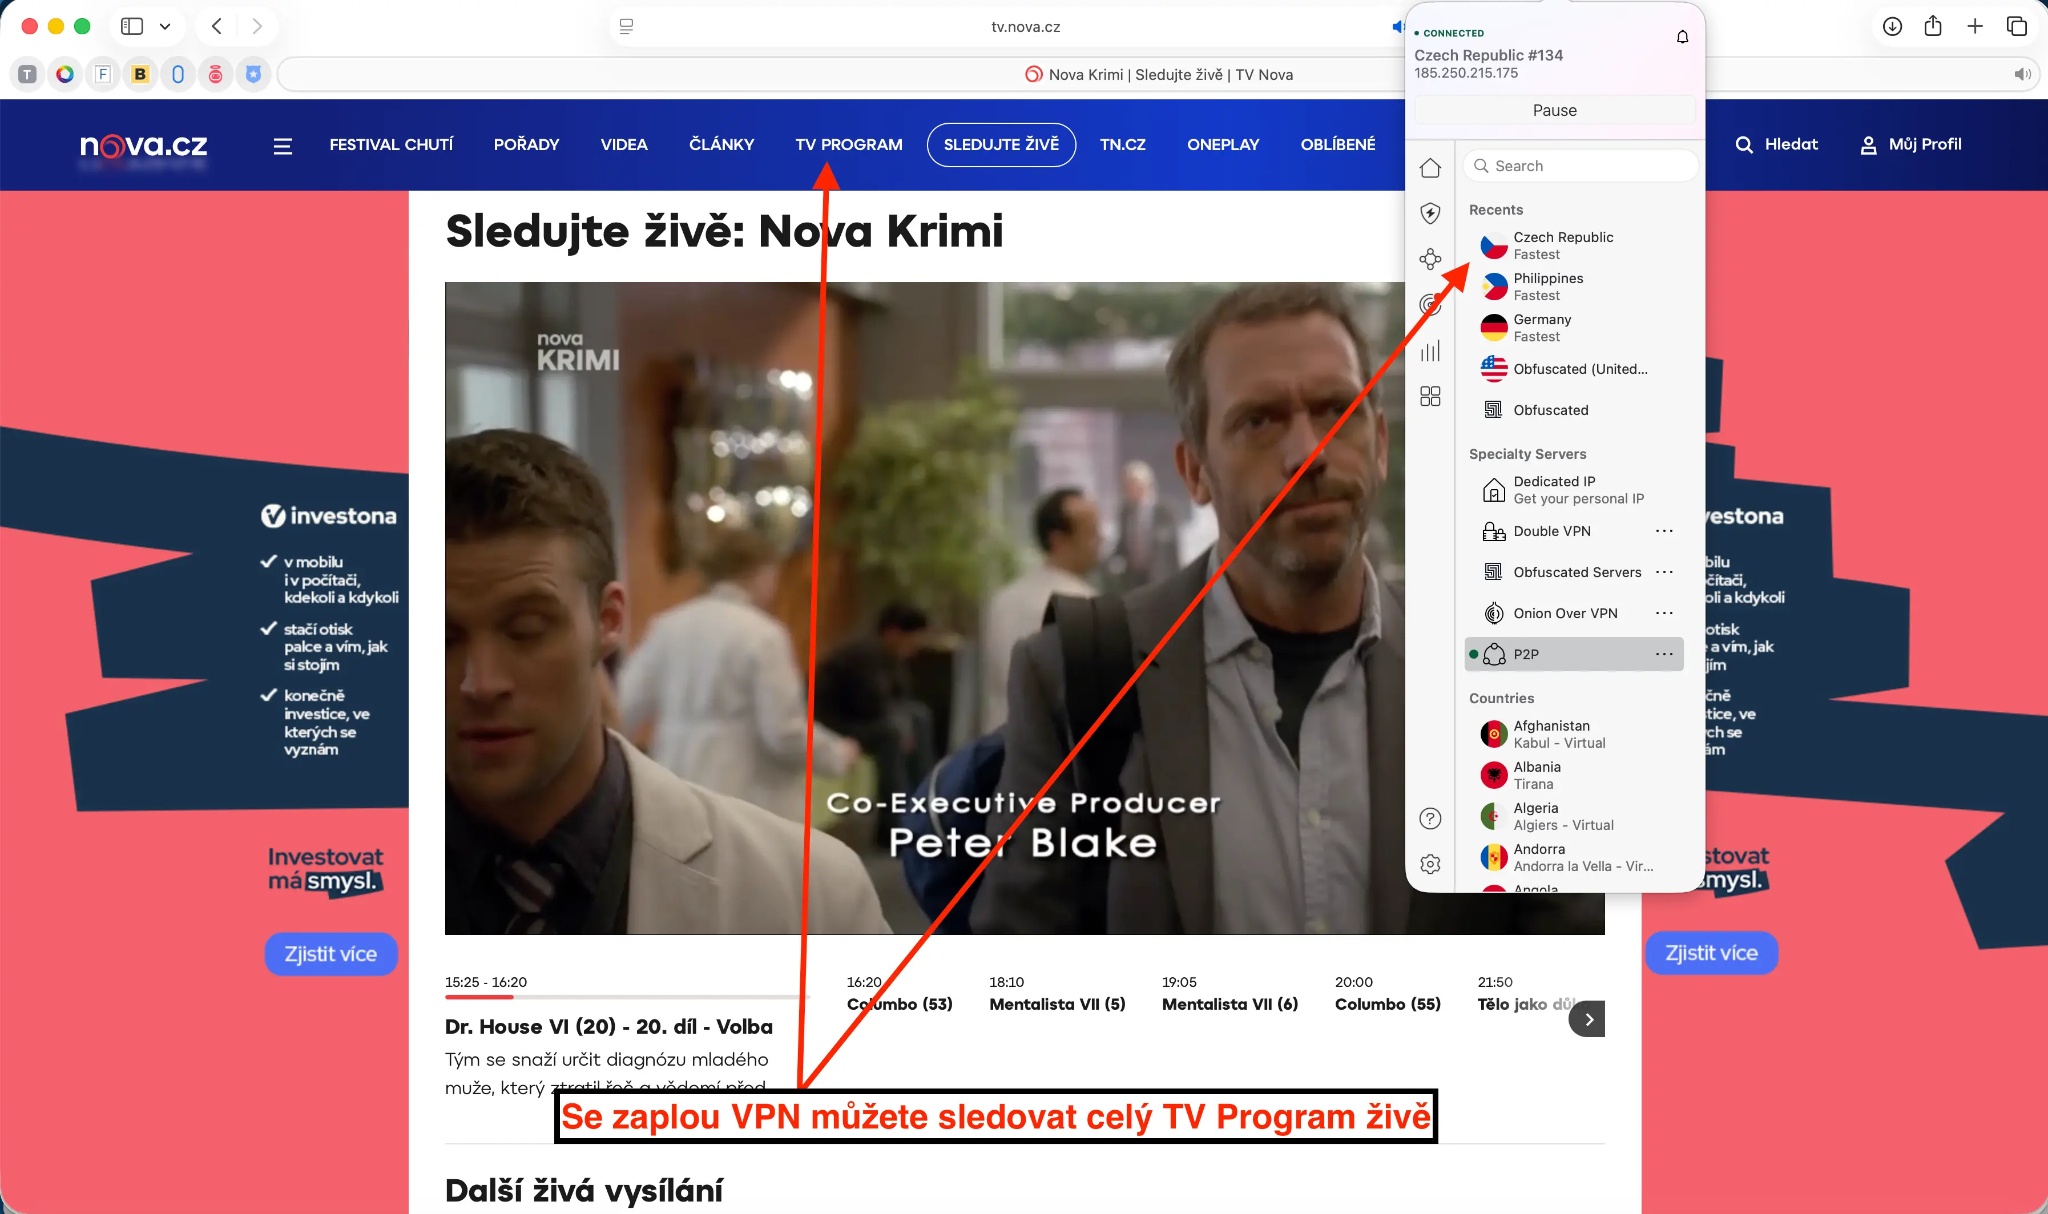Mute the tab audio via speaker icon
Screen dimensions: 2048x1214
click(2024, 73)
